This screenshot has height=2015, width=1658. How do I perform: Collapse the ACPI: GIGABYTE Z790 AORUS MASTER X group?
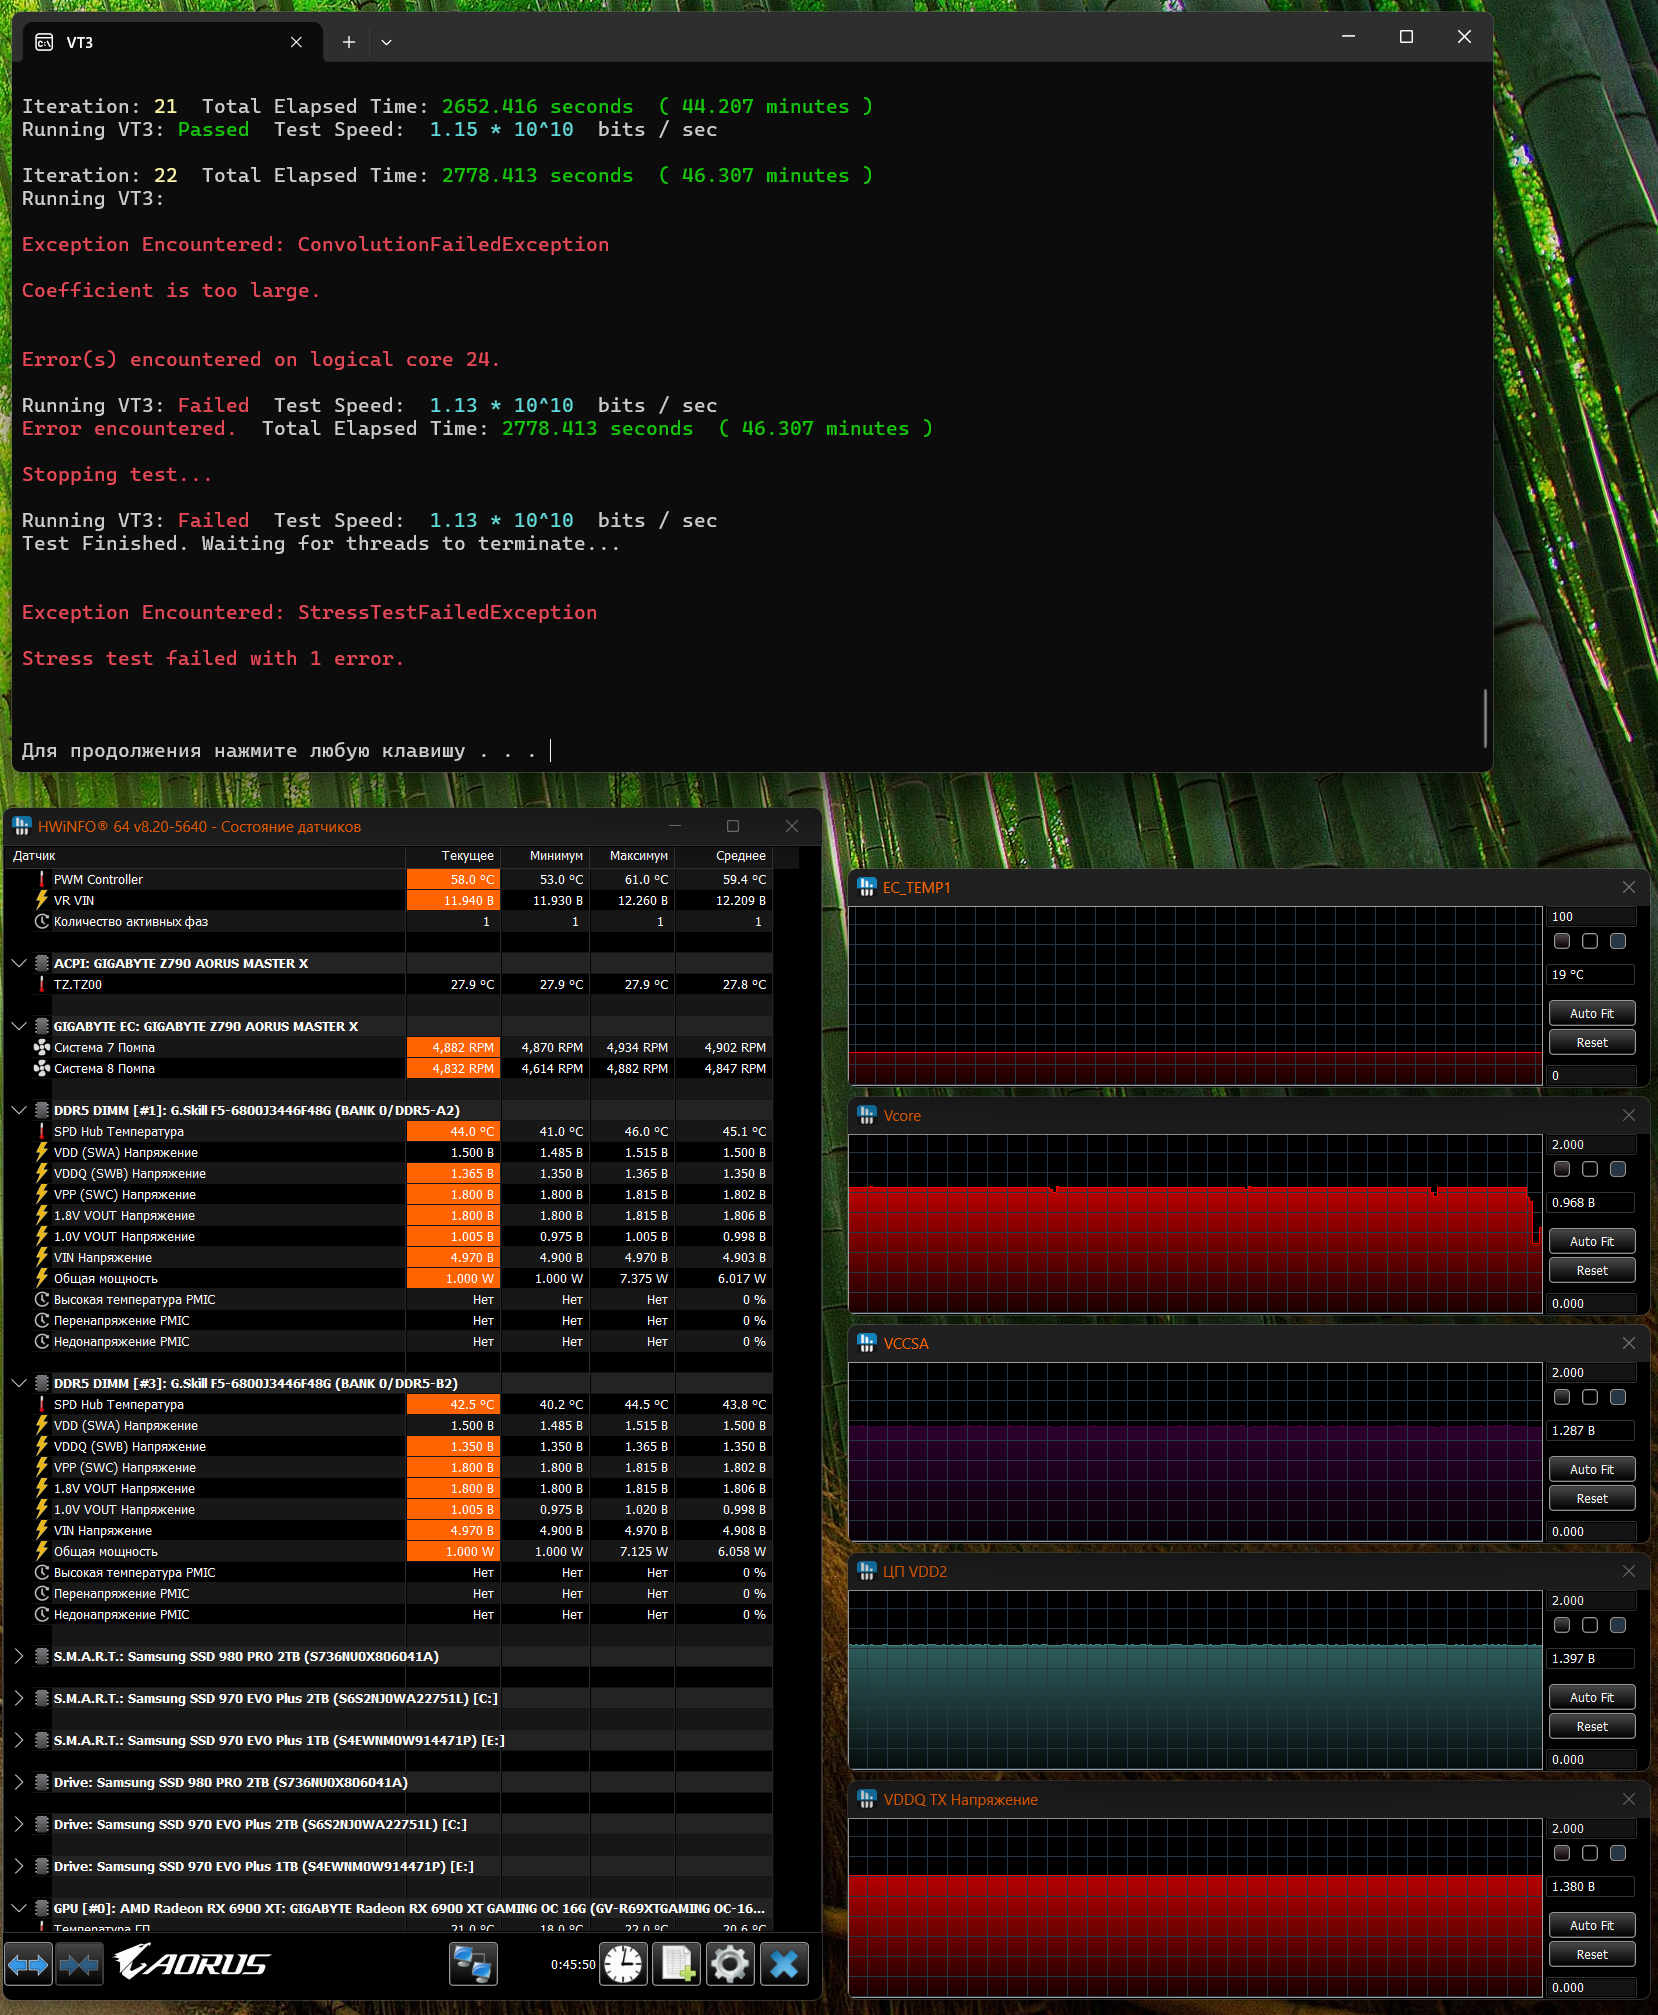(x=19, y=964)
